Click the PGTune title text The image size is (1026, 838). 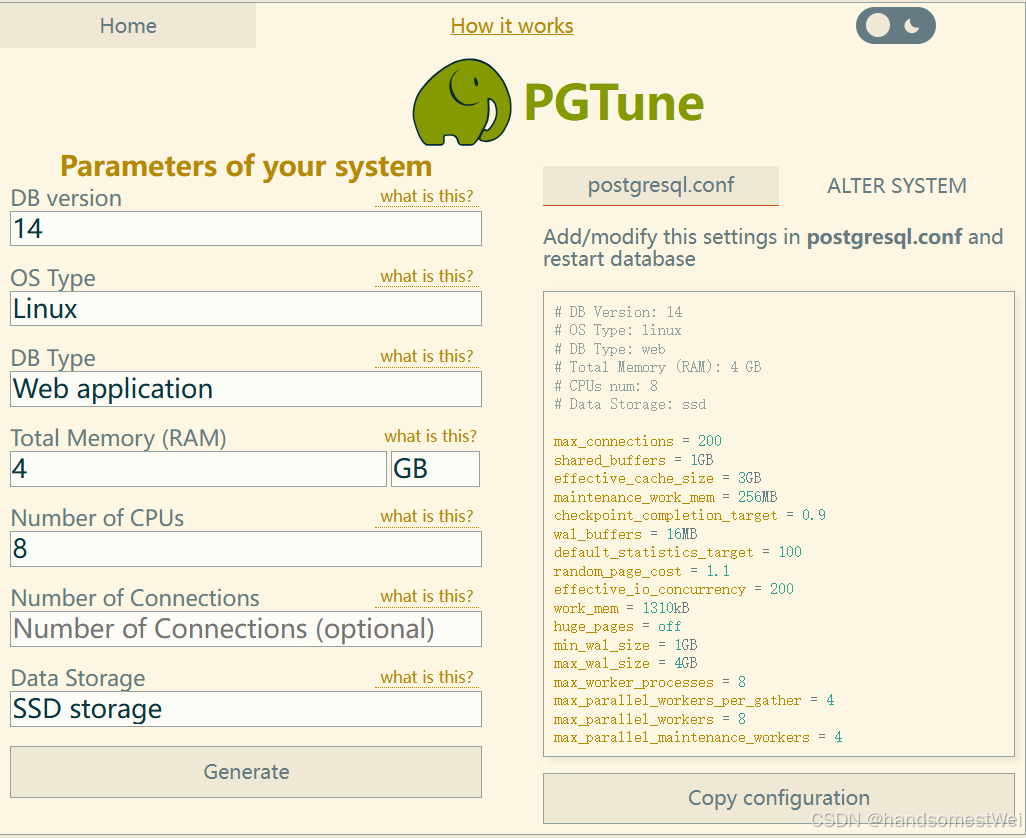[614, 103]
